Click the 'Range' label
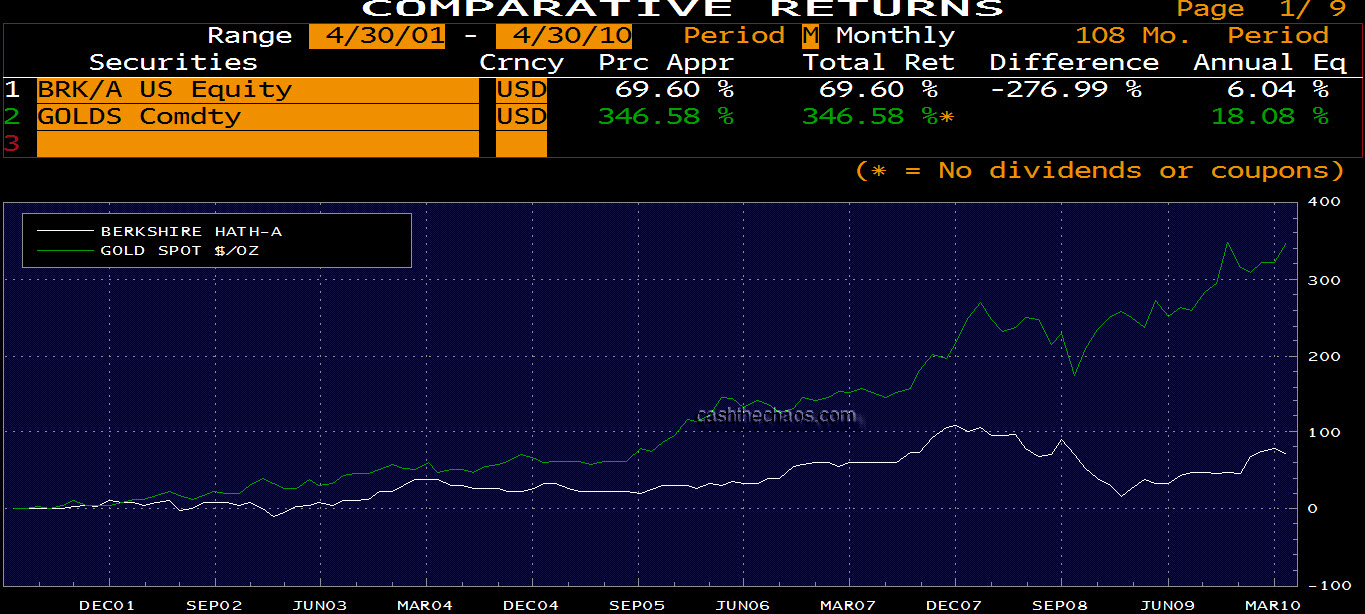Viewport: 1365px width, 614px height. [250, 36]
